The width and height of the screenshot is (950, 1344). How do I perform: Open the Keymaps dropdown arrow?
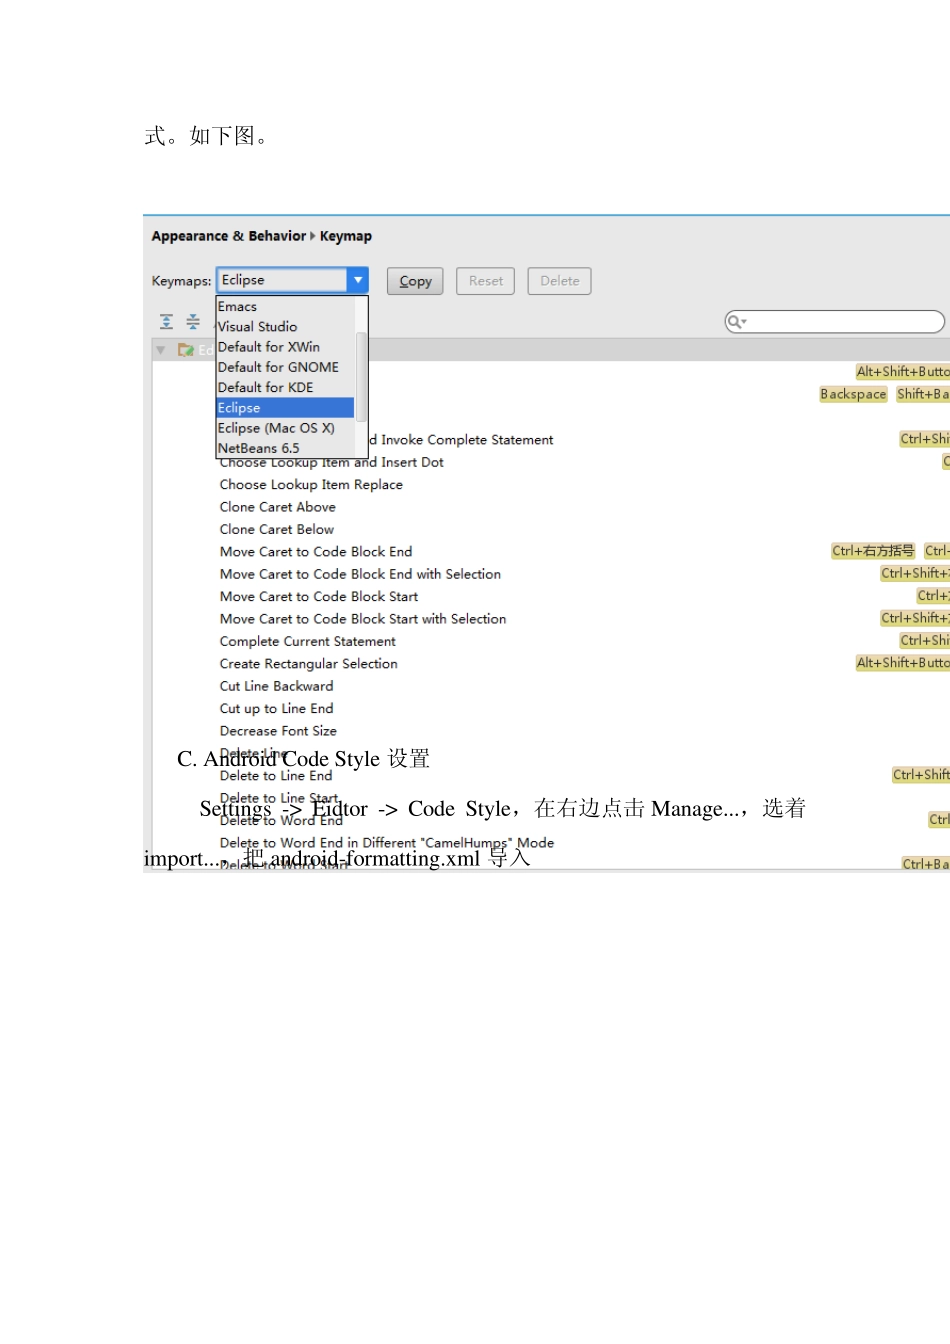tap(358, 281)
